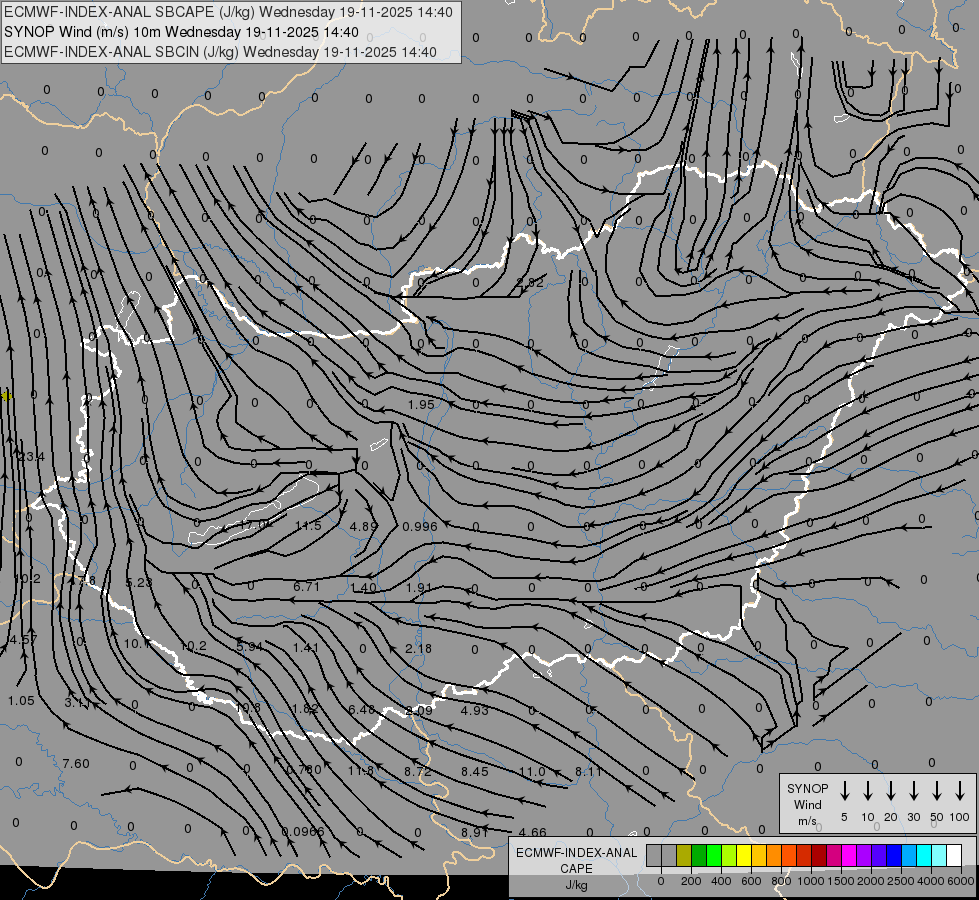The image size is (979, 900).
Task: Click the CAPE value 1.05 on map
Action: [x=21, y=700]
